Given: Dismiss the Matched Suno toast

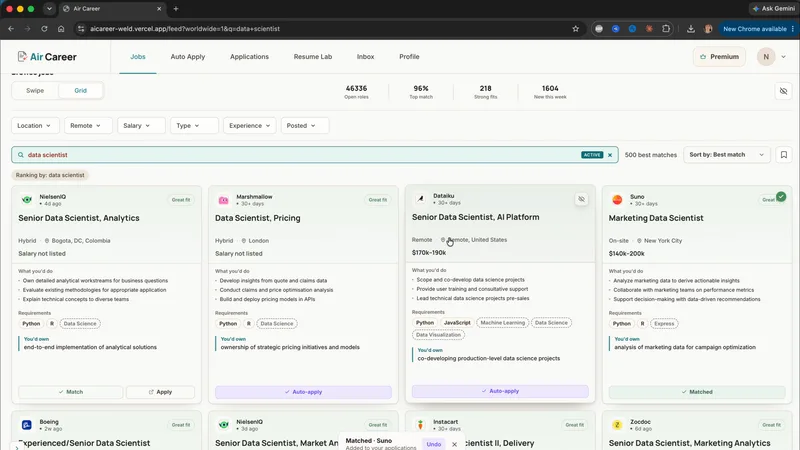Looking at the screenshot, I should point(454,444).
